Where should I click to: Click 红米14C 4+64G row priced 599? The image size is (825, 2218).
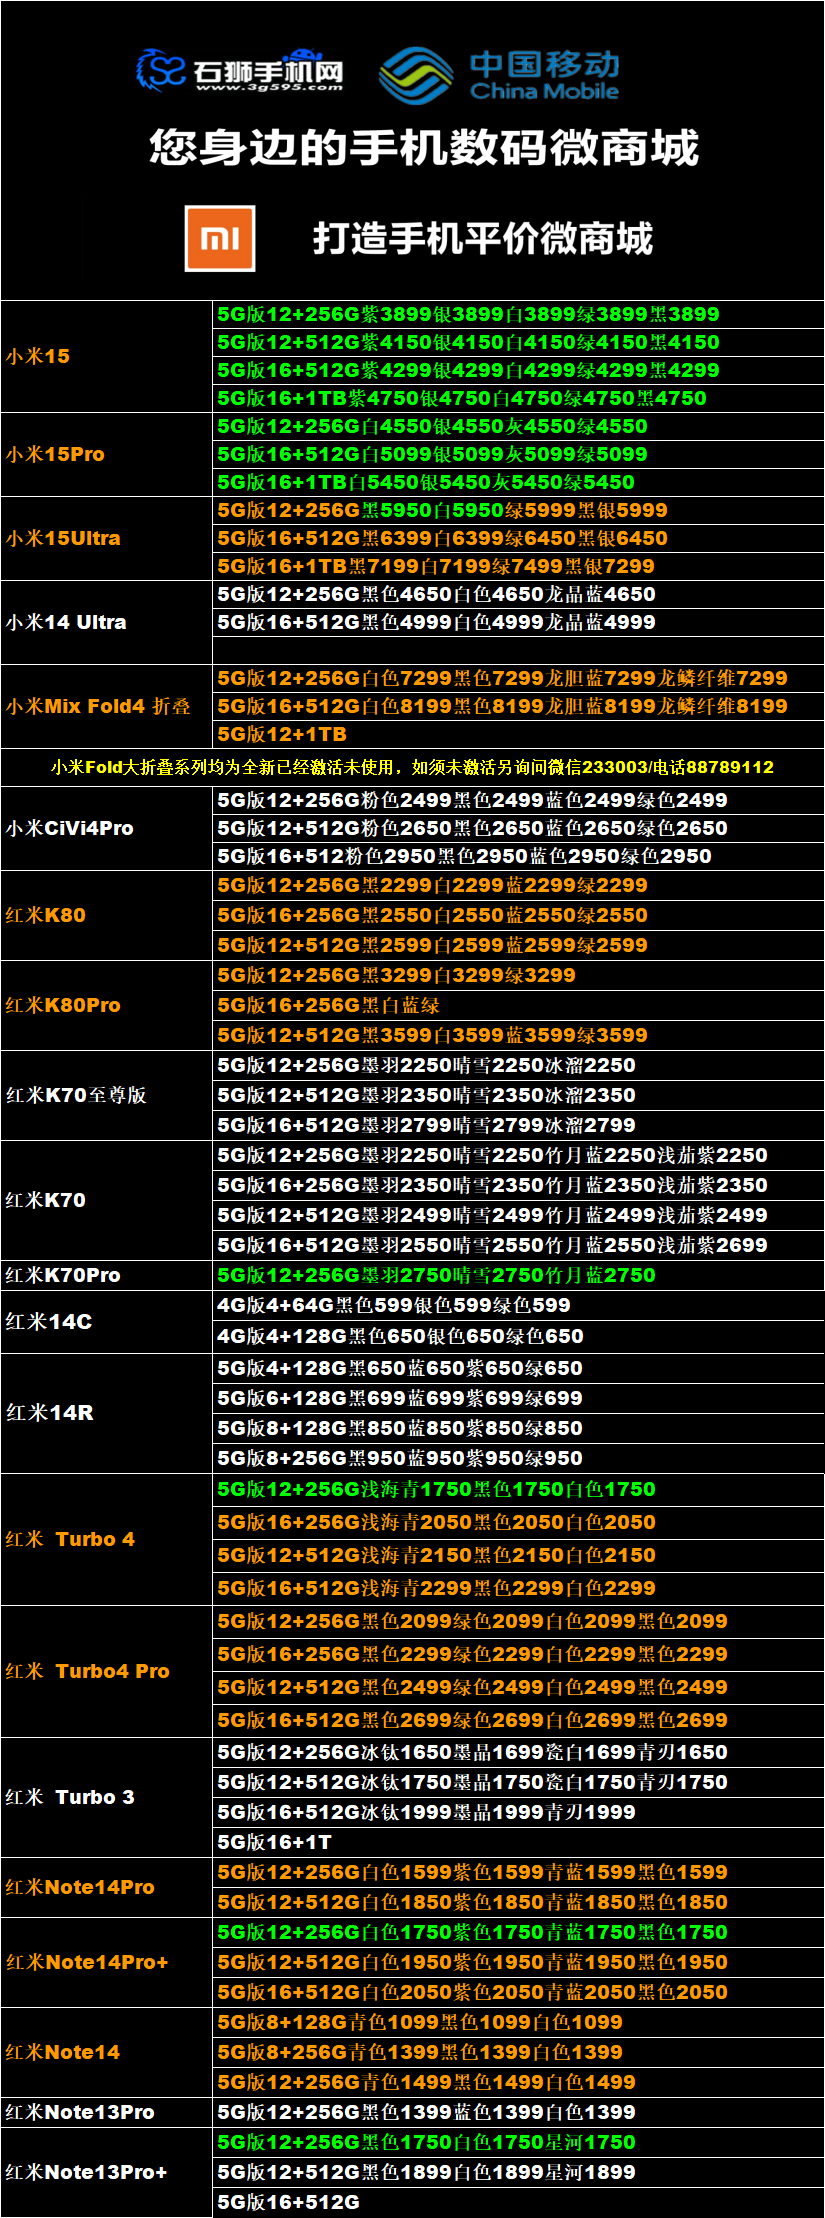coord(518,1305)
